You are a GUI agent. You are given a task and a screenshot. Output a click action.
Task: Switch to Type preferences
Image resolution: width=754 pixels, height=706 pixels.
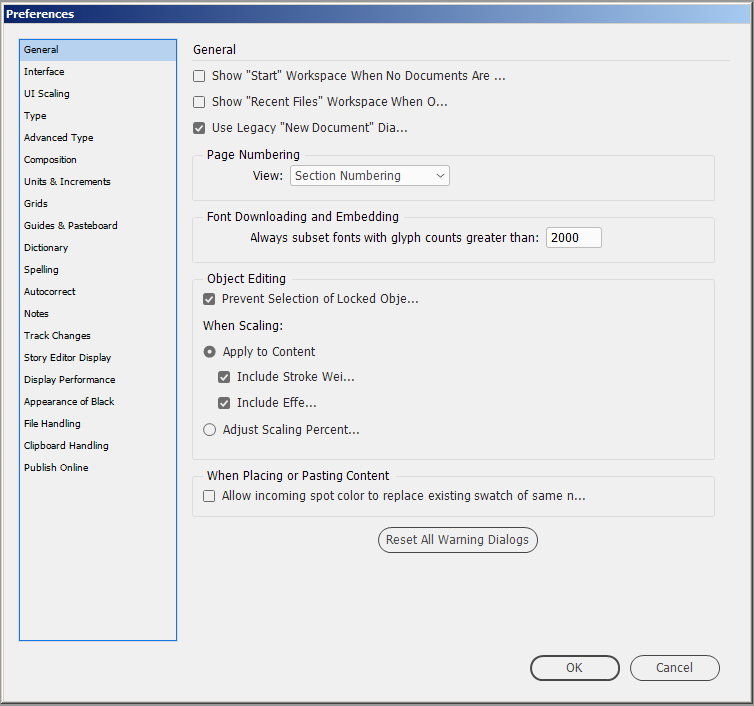tap(98, 116)
